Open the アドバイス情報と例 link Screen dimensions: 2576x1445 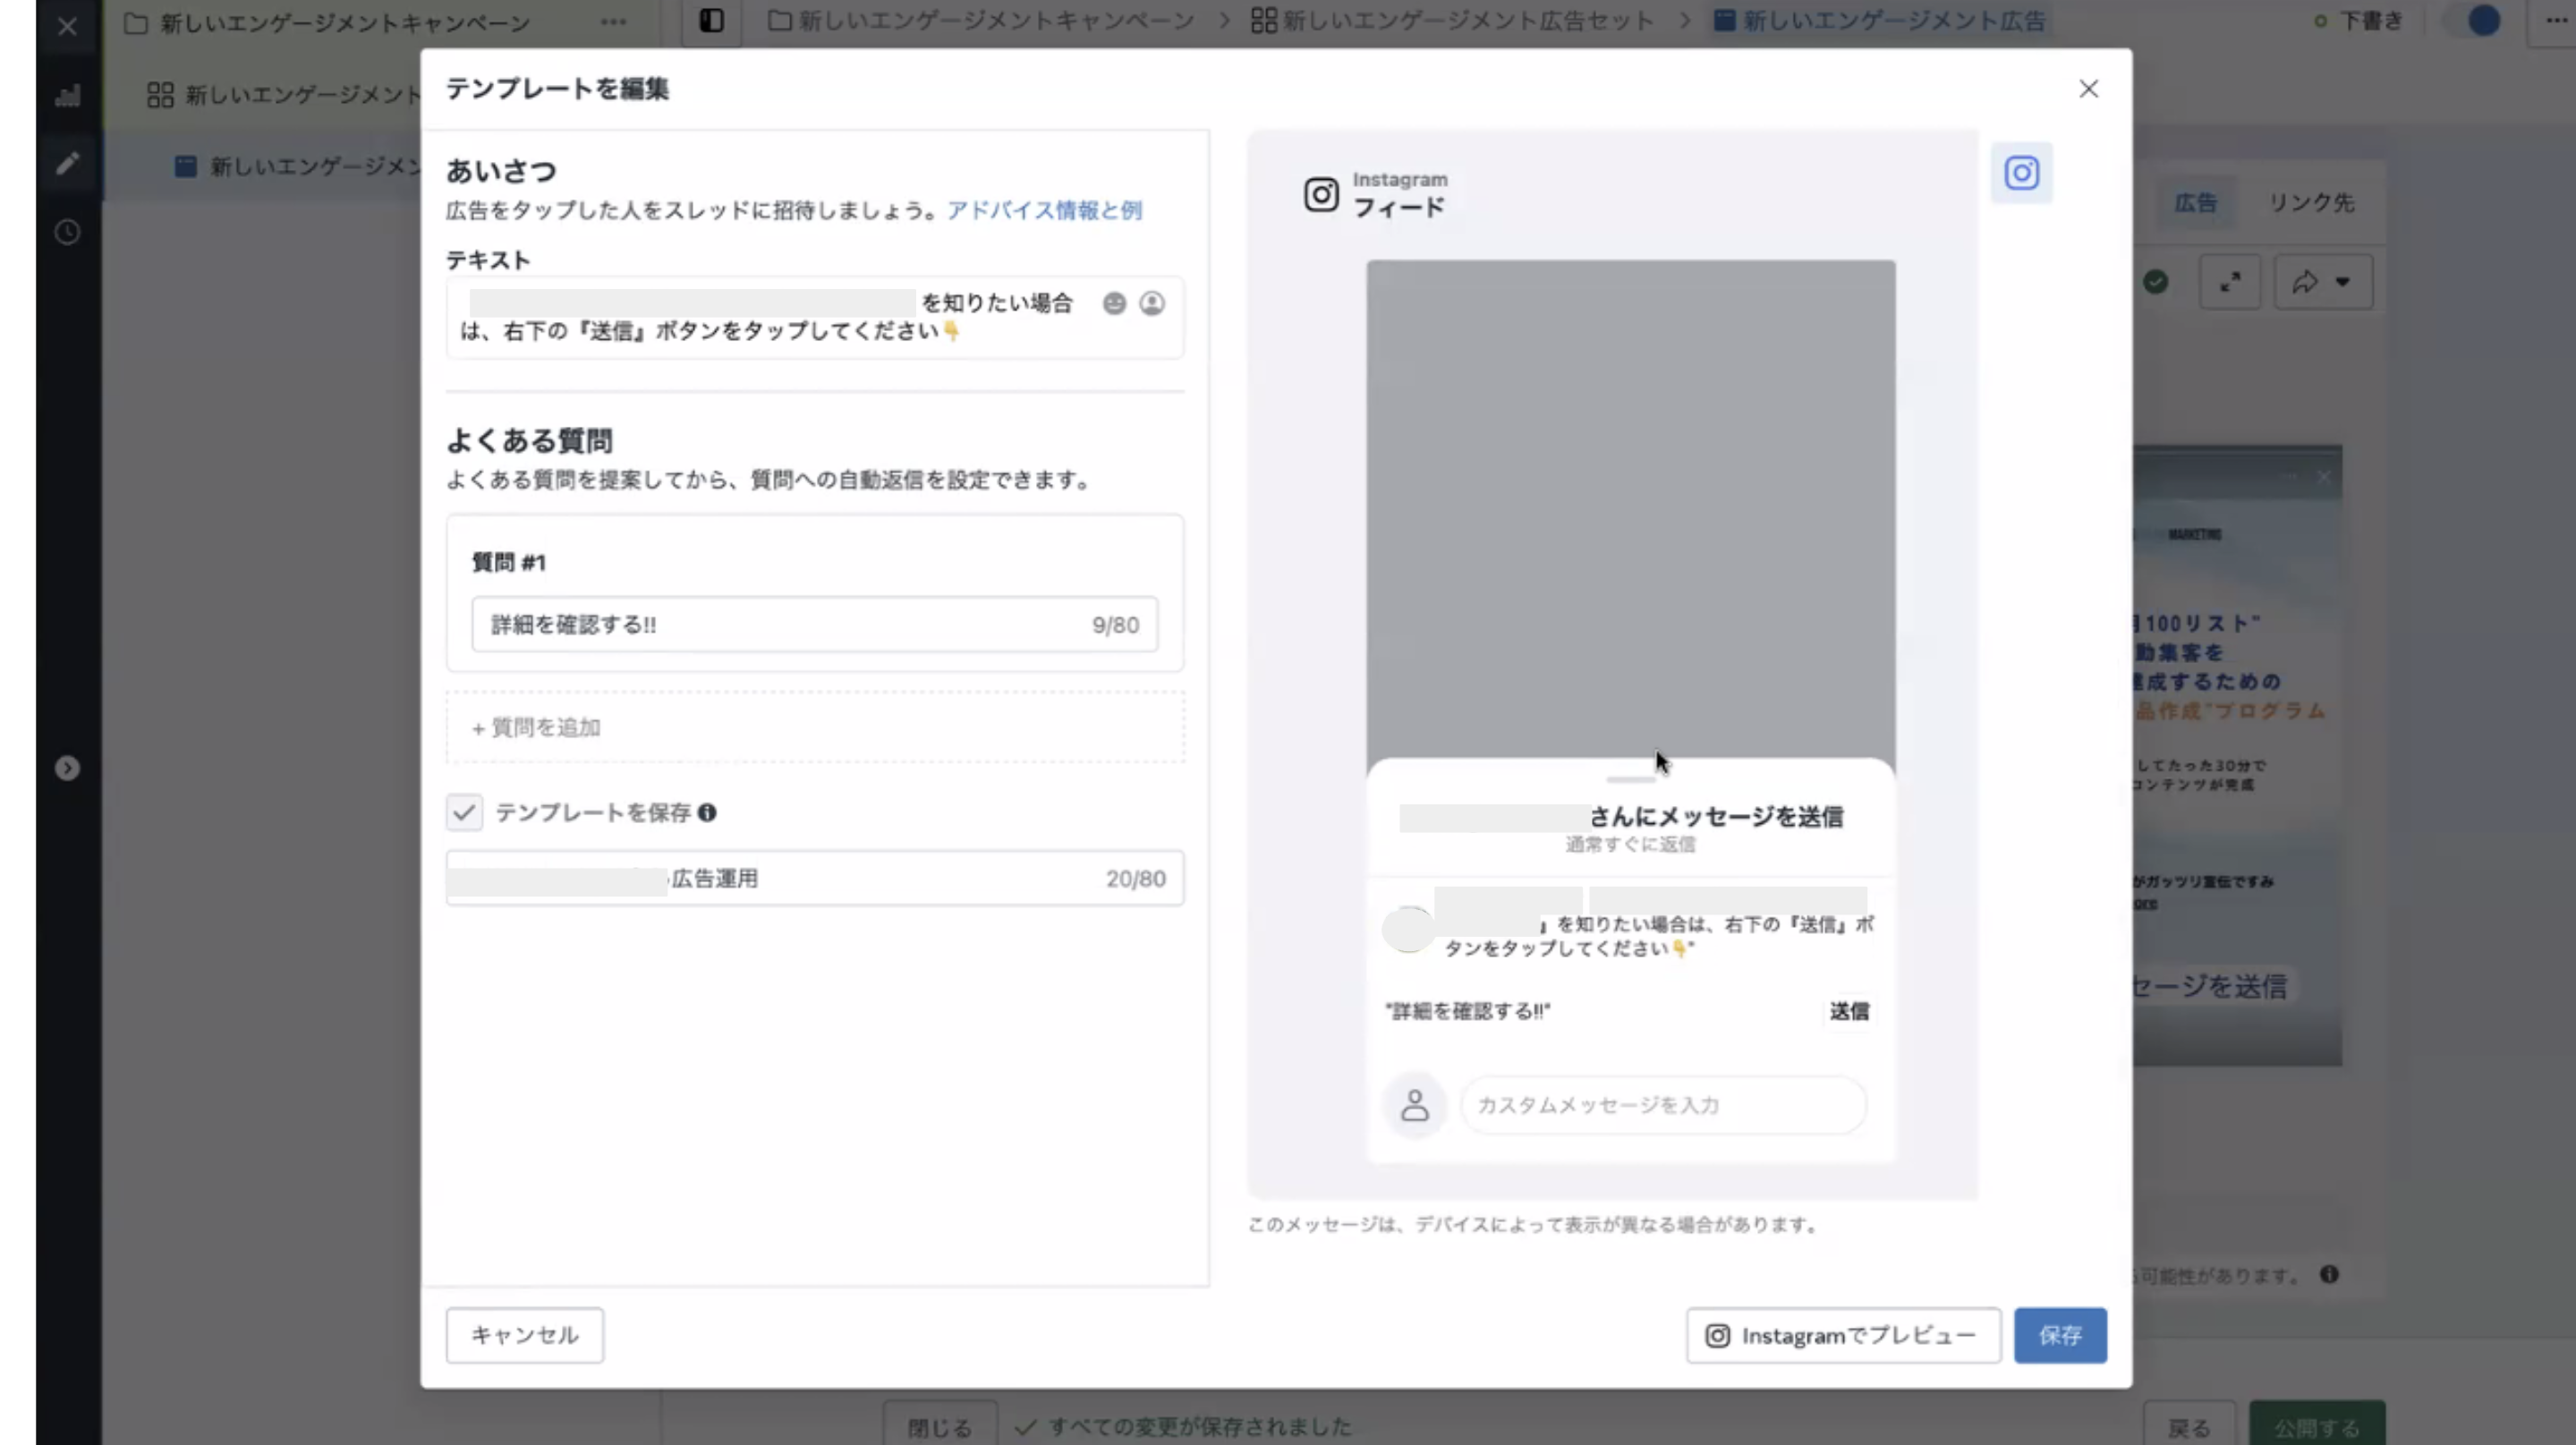[1044, 210]
